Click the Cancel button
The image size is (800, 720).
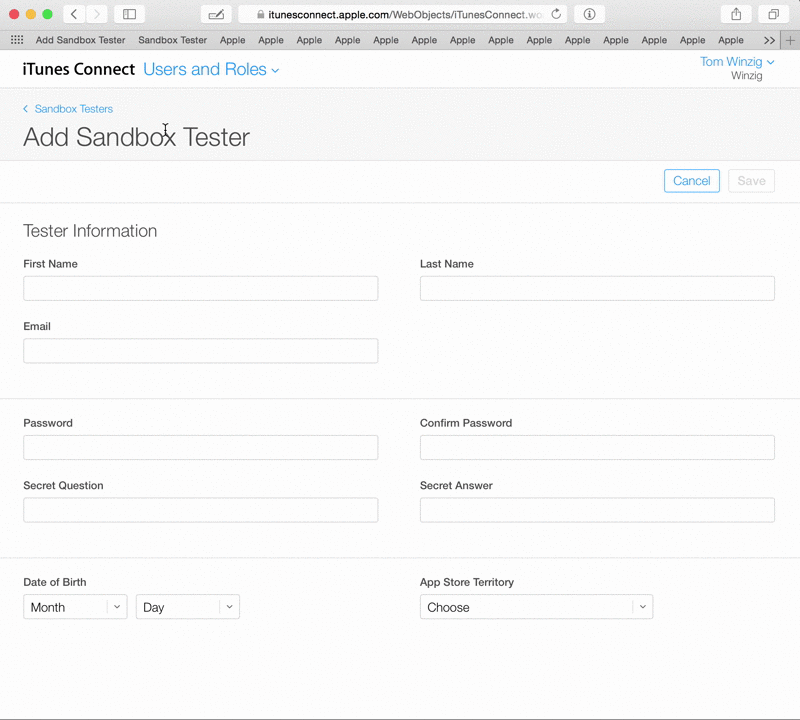[691, 181]
